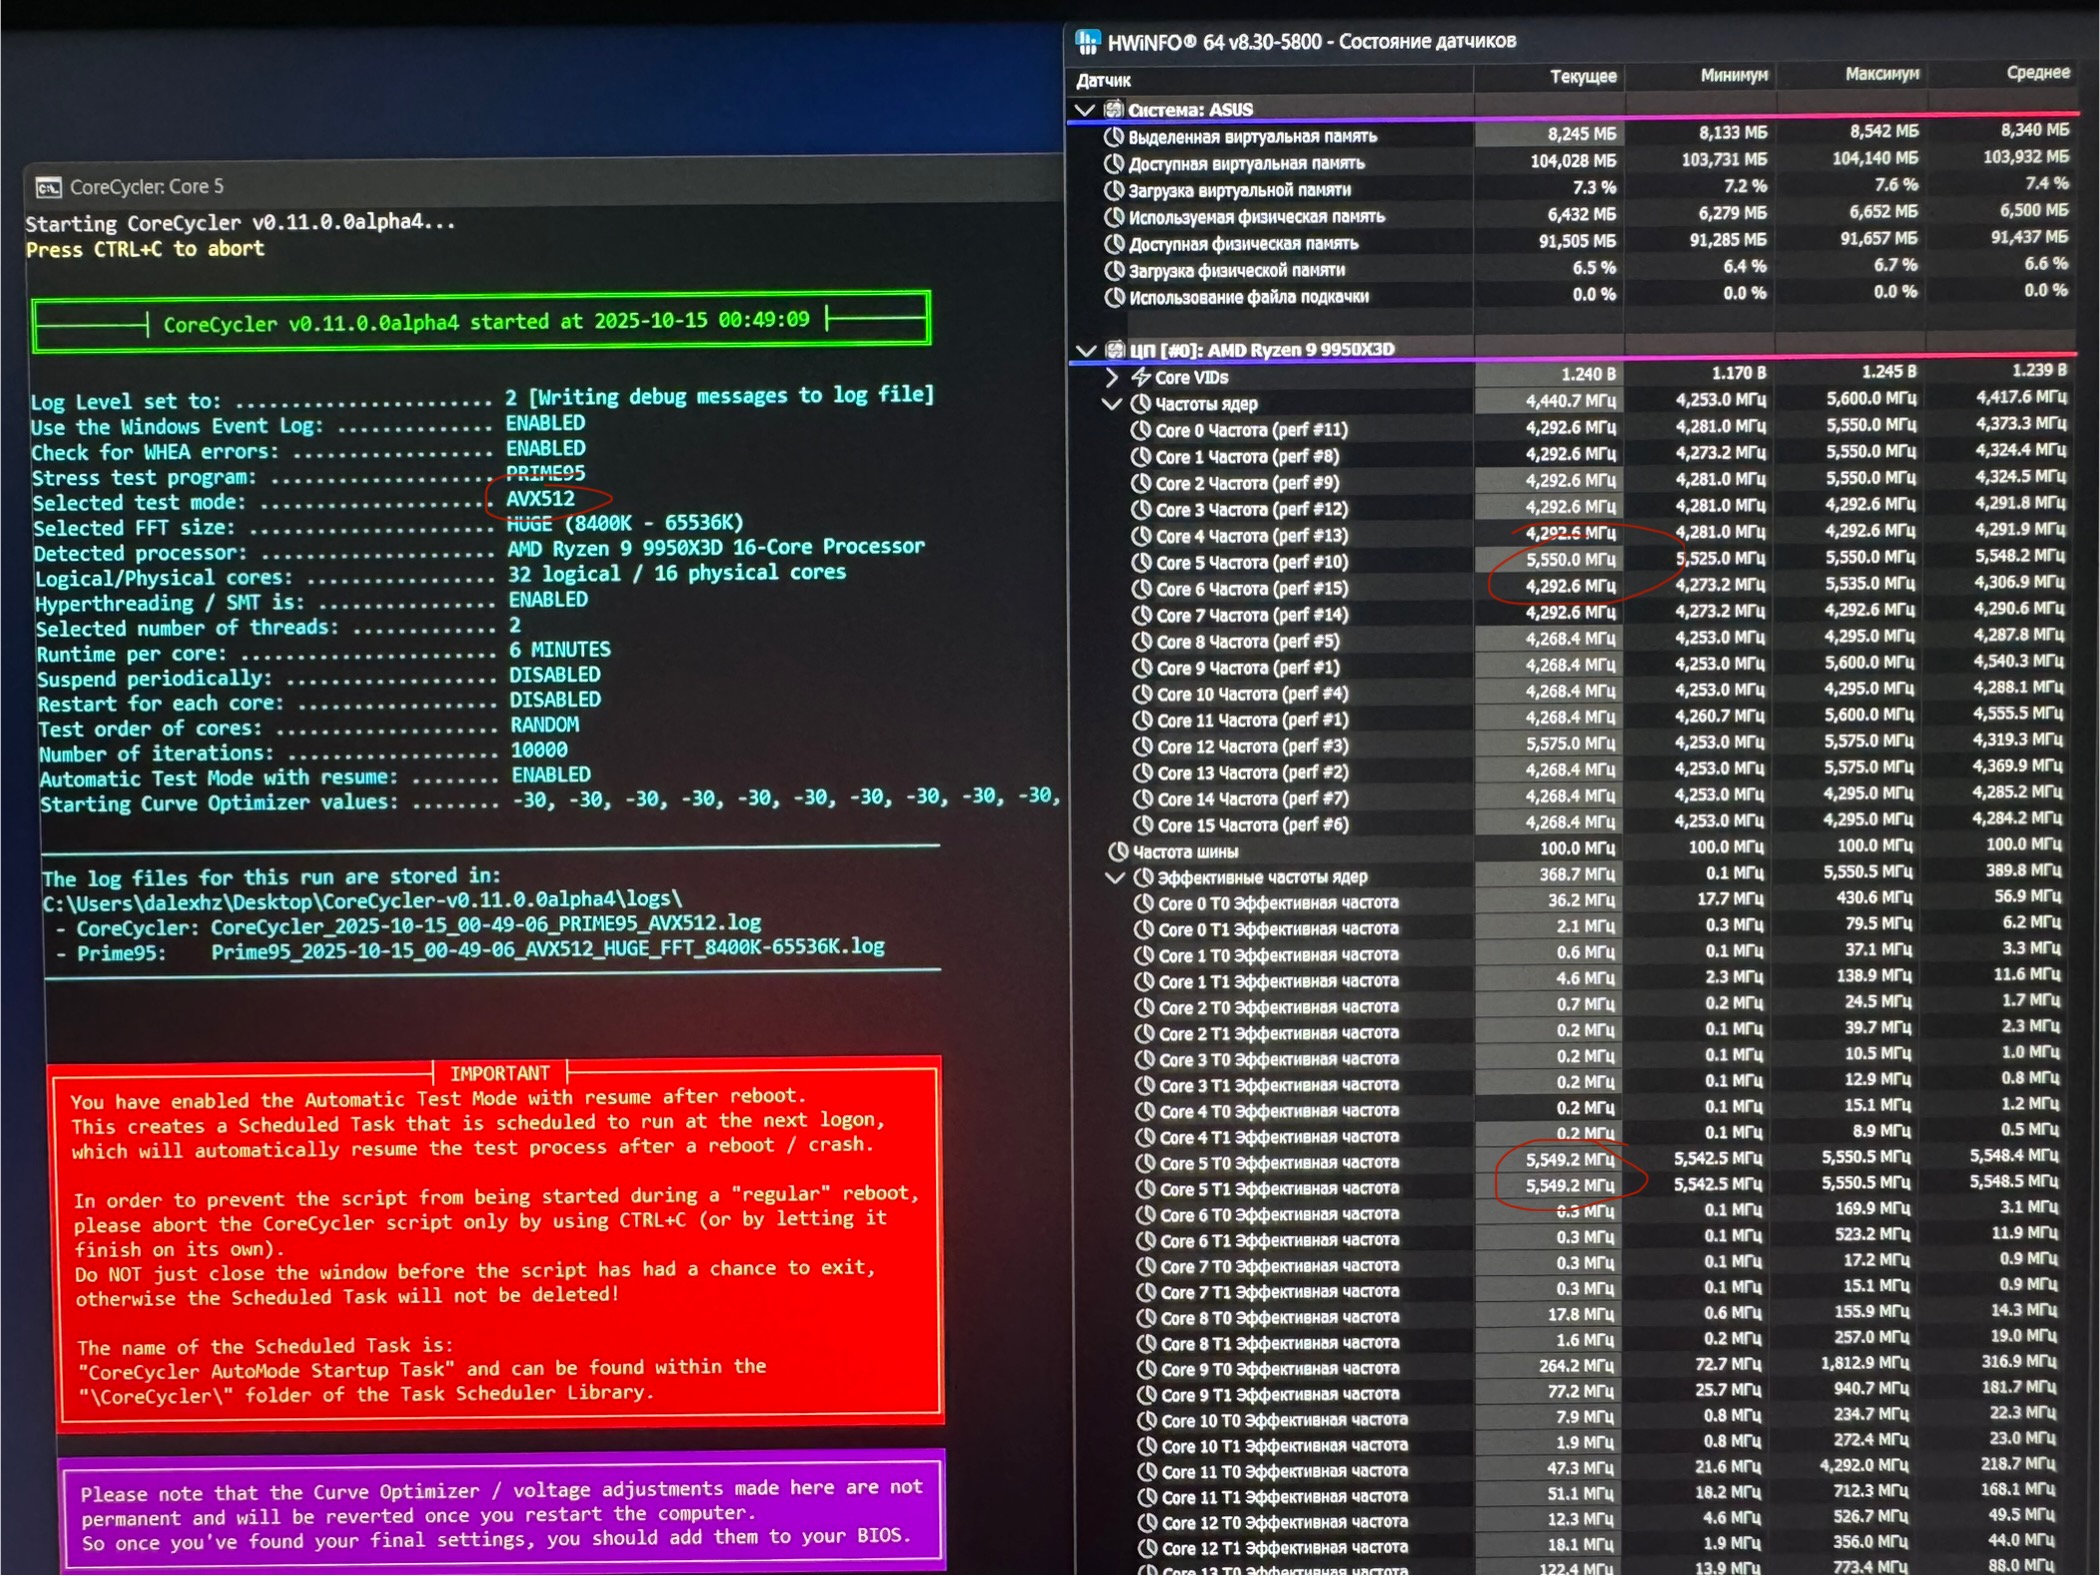Click clock icon beside Core 5 Частота (perf #10)
Viewport: 2100px width, 1576px height.
(x=1141, y=563)
